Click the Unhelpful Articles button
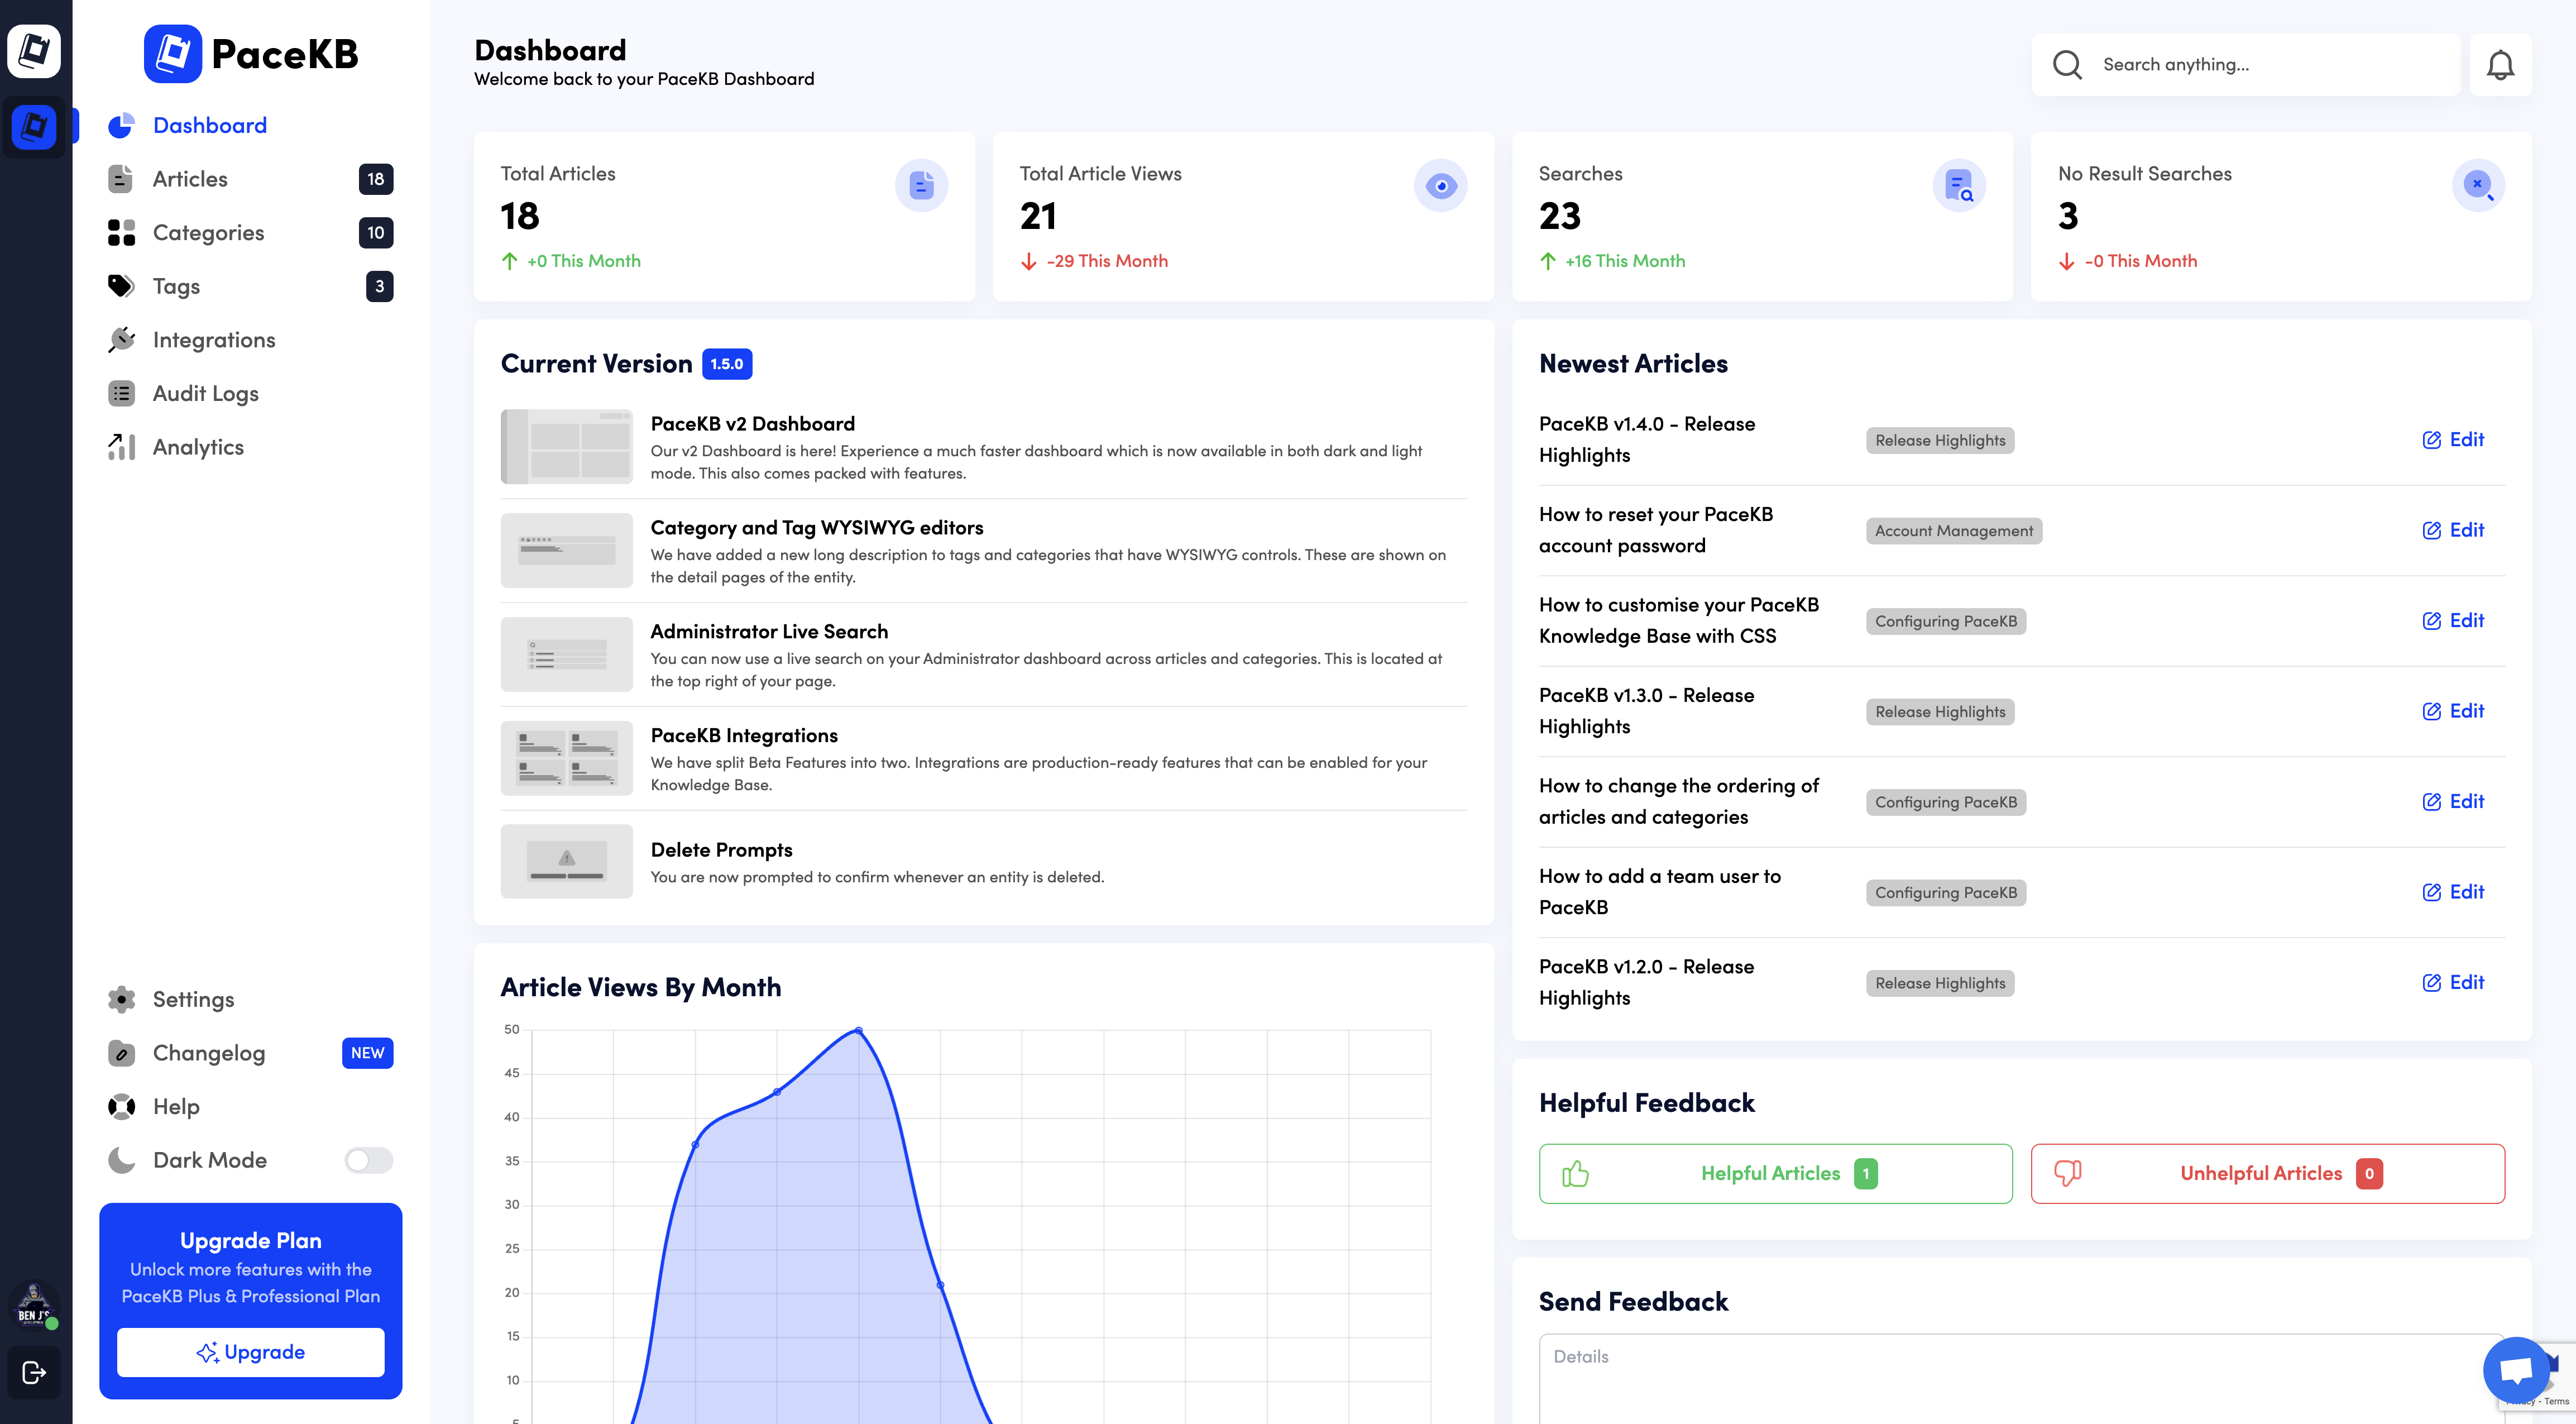This screenshot has height=1424, width=2576. [x=2266, y=1173]
